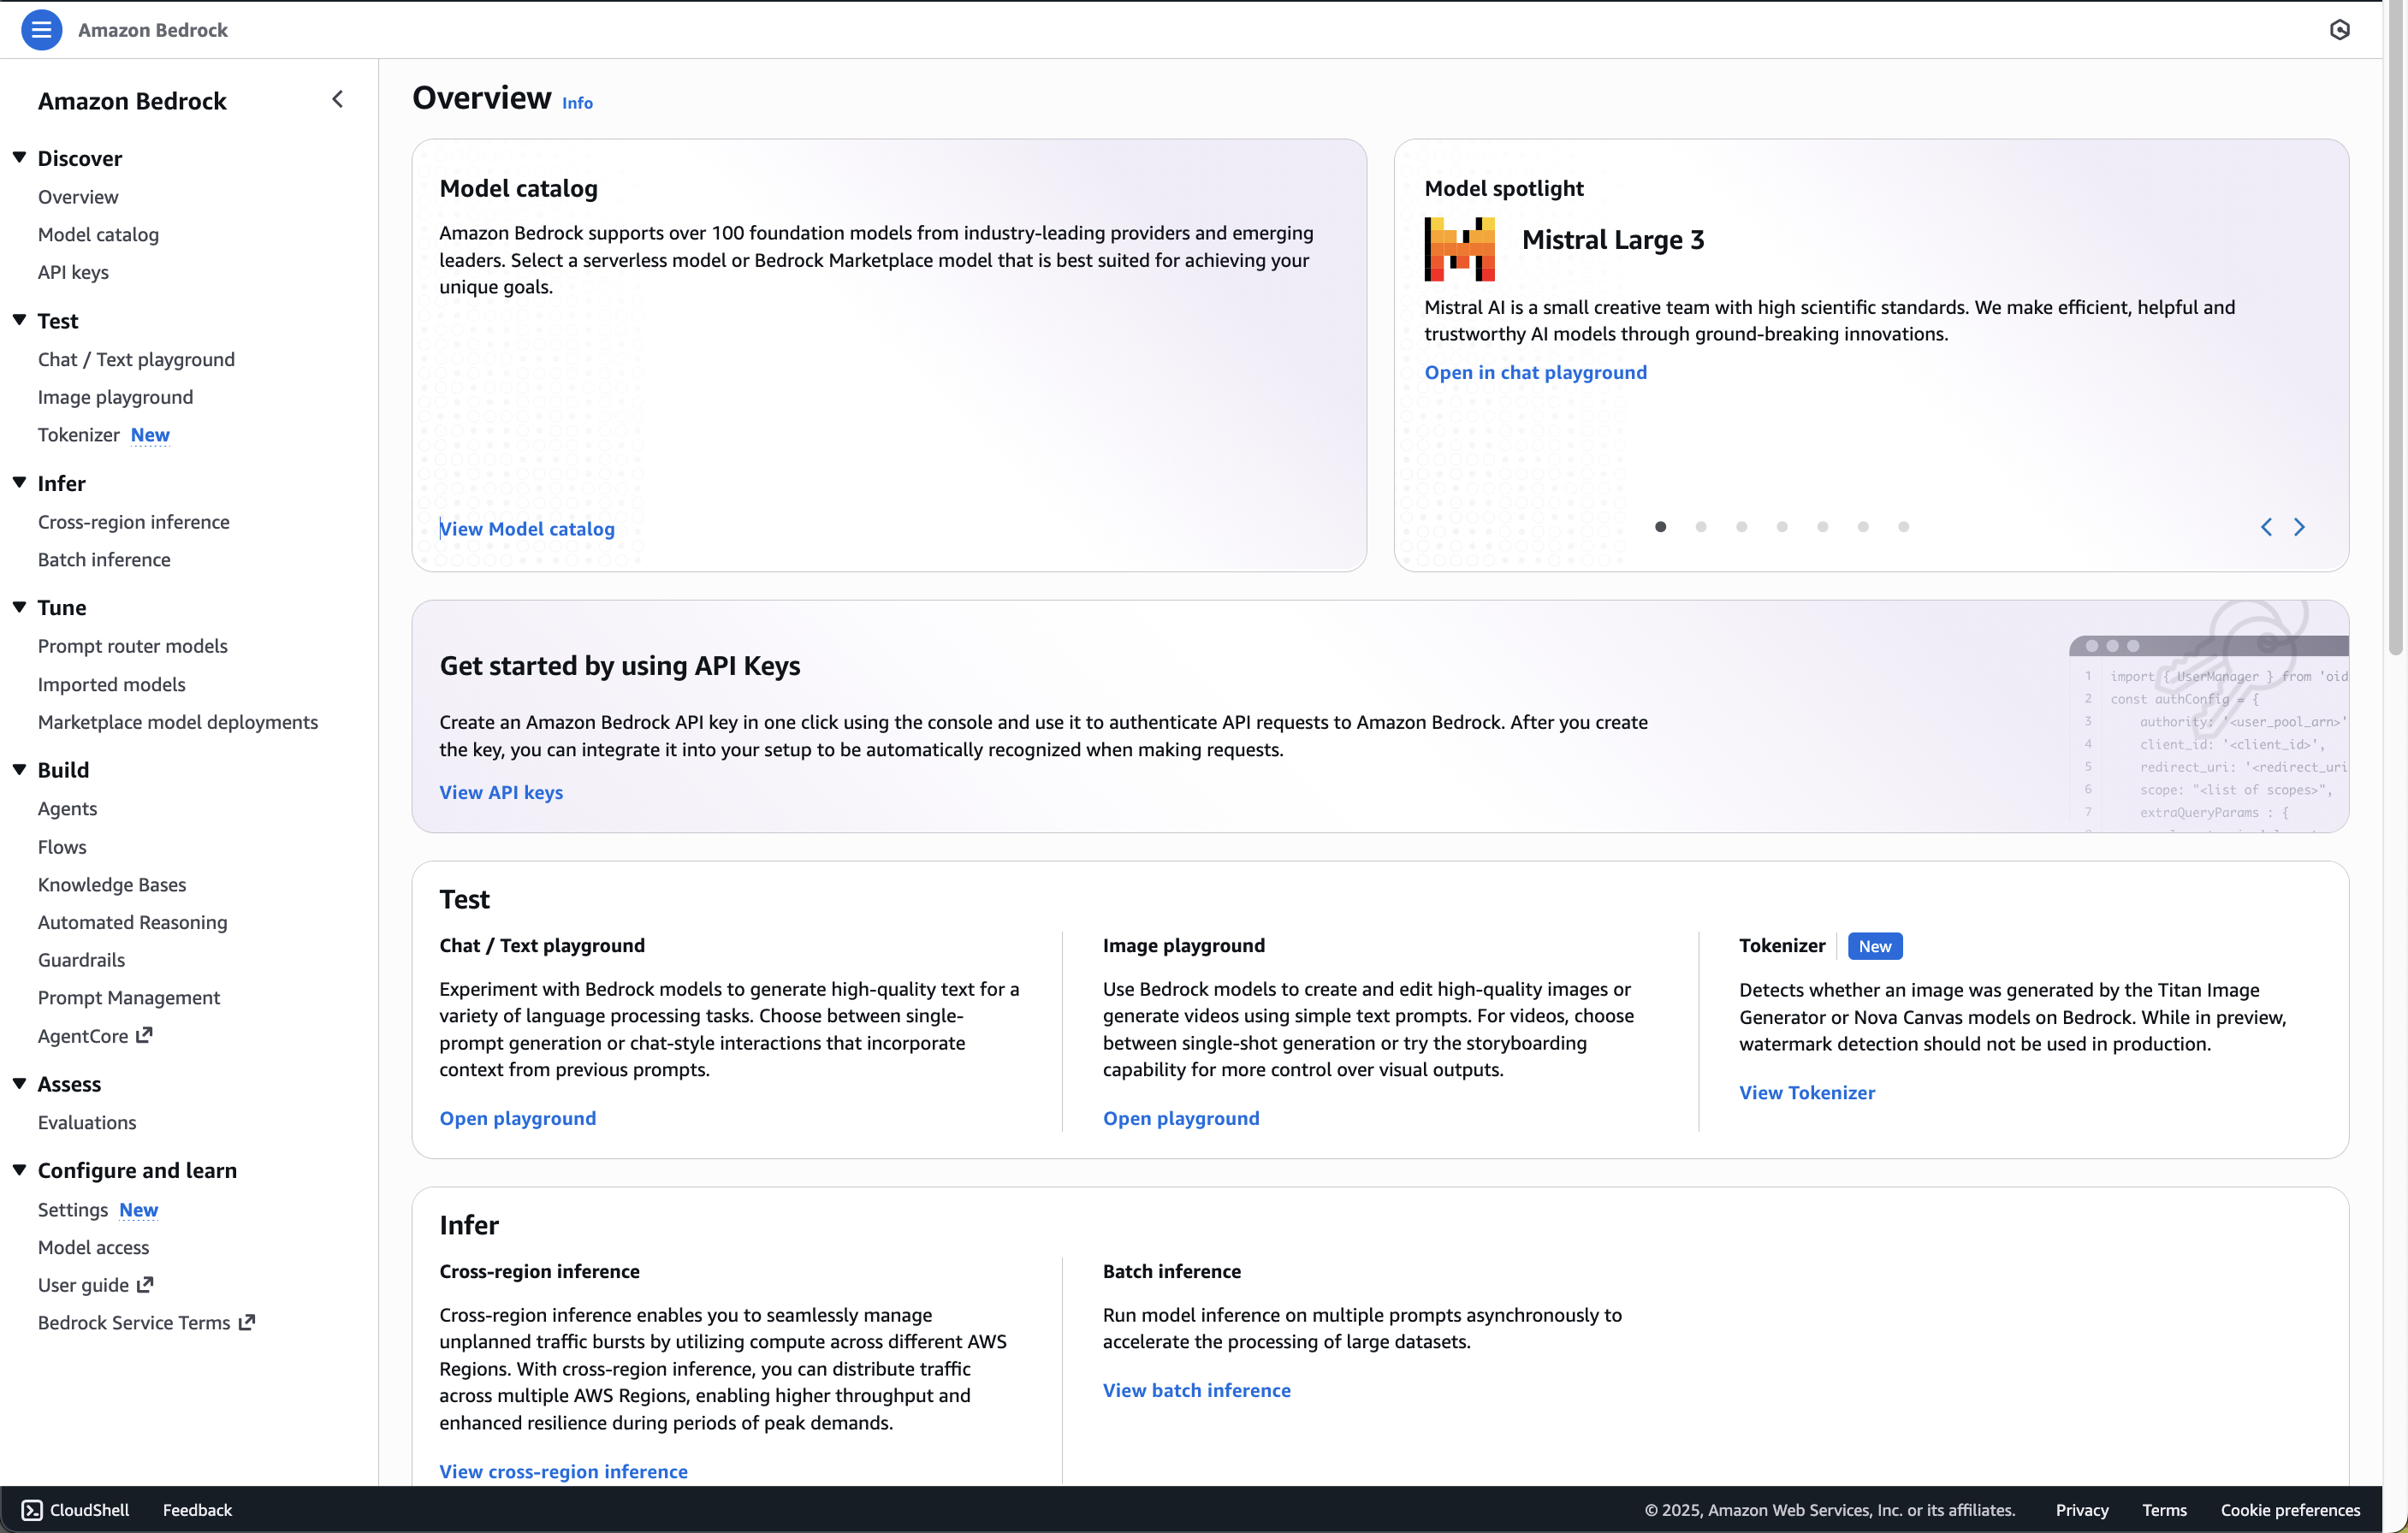The width and height of the screenshot is (2408, 1533).
Task: Open AgentCore external link icon
Action: [144, 1035]
